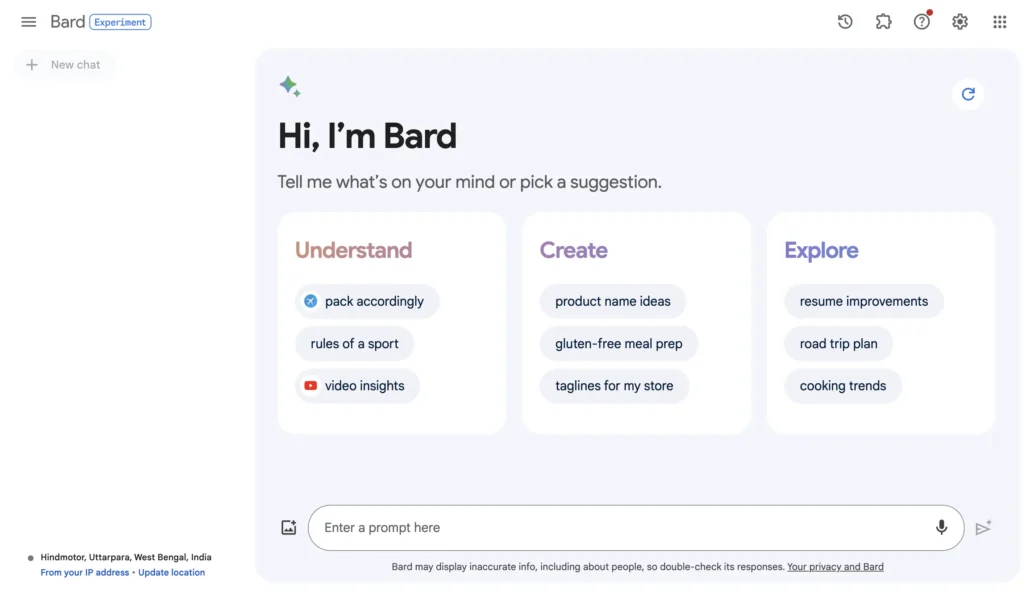1024x602 pixels.
Task: Refresh suggestions with the reload icon
Action: pyautogui.click(x=967, y=93)
